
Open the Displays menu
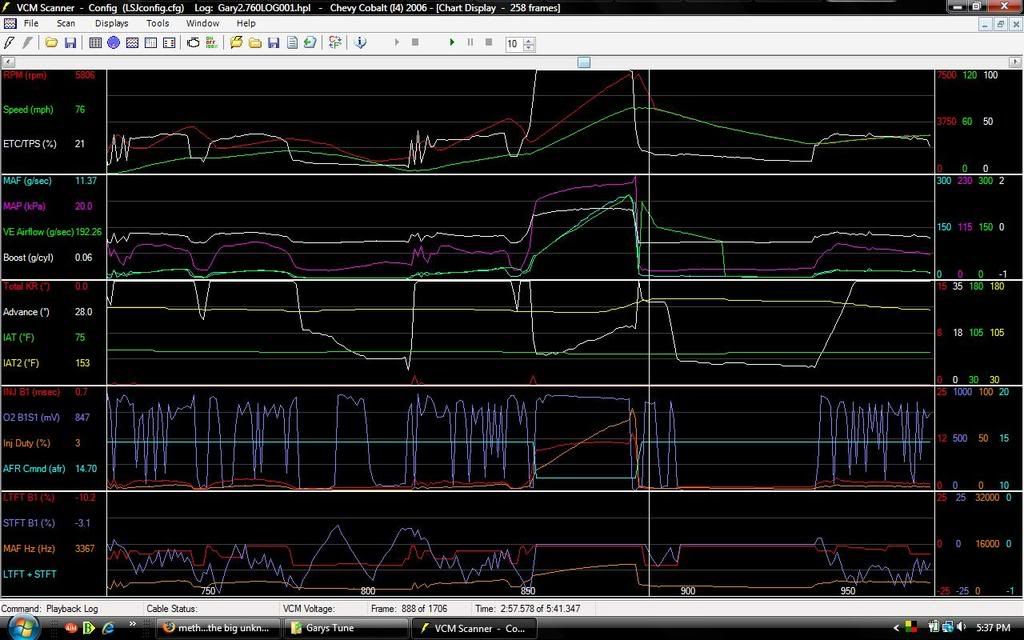tap(111, 22)
